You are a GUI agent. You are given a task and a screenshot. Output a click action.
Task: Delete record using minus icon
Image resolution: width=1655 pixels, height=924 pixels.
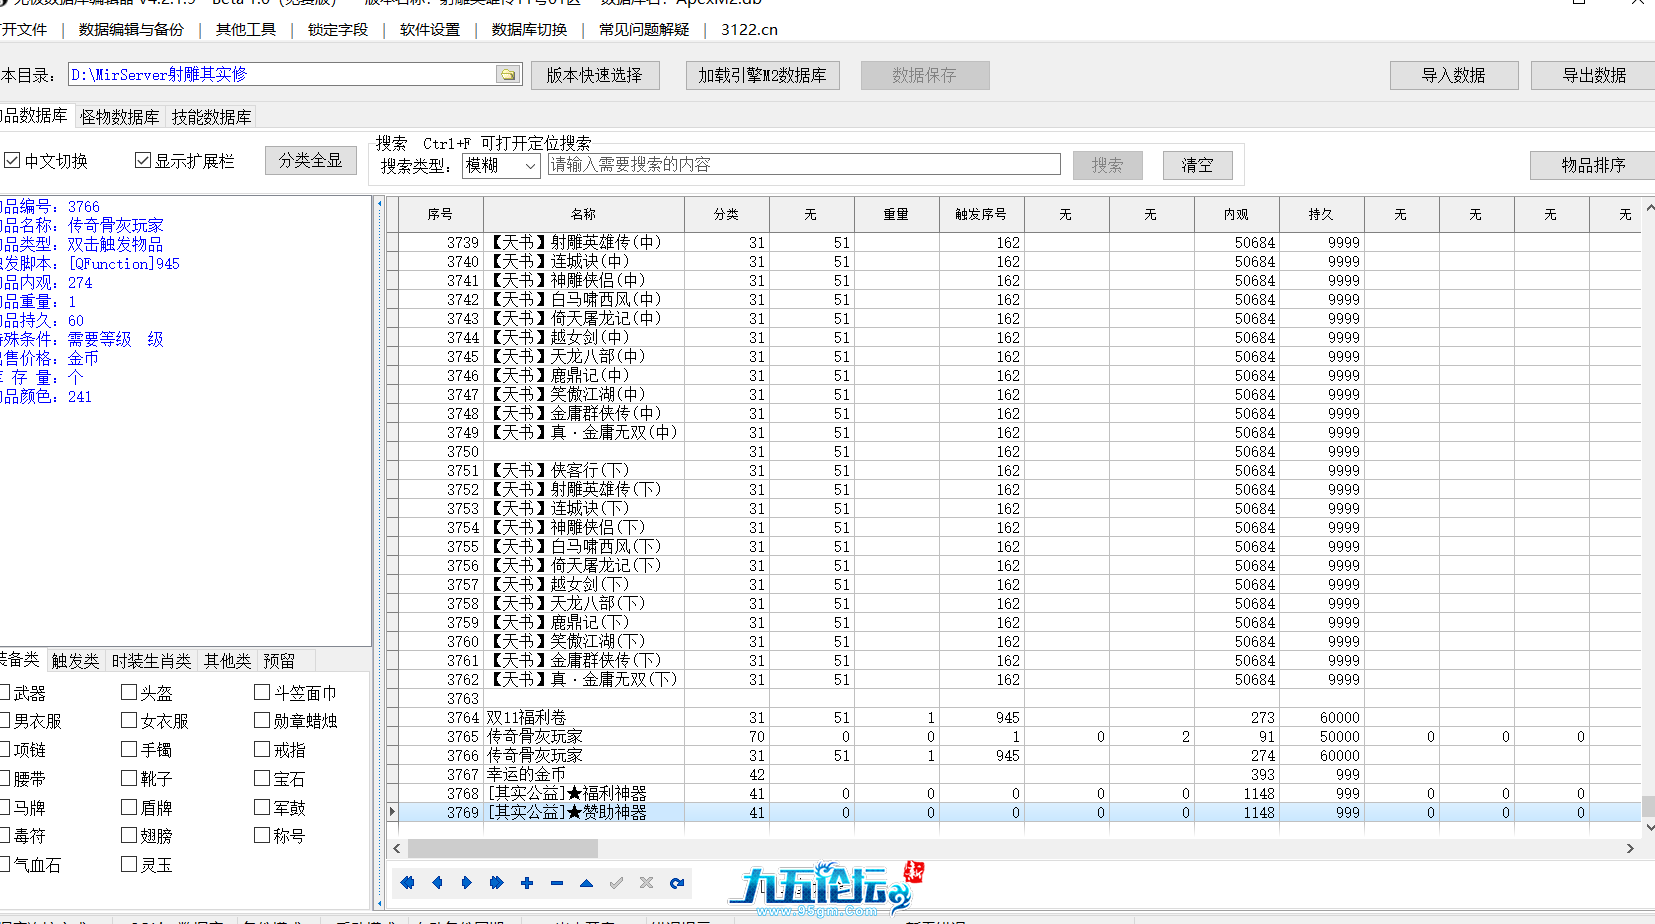tap(557, 883)
